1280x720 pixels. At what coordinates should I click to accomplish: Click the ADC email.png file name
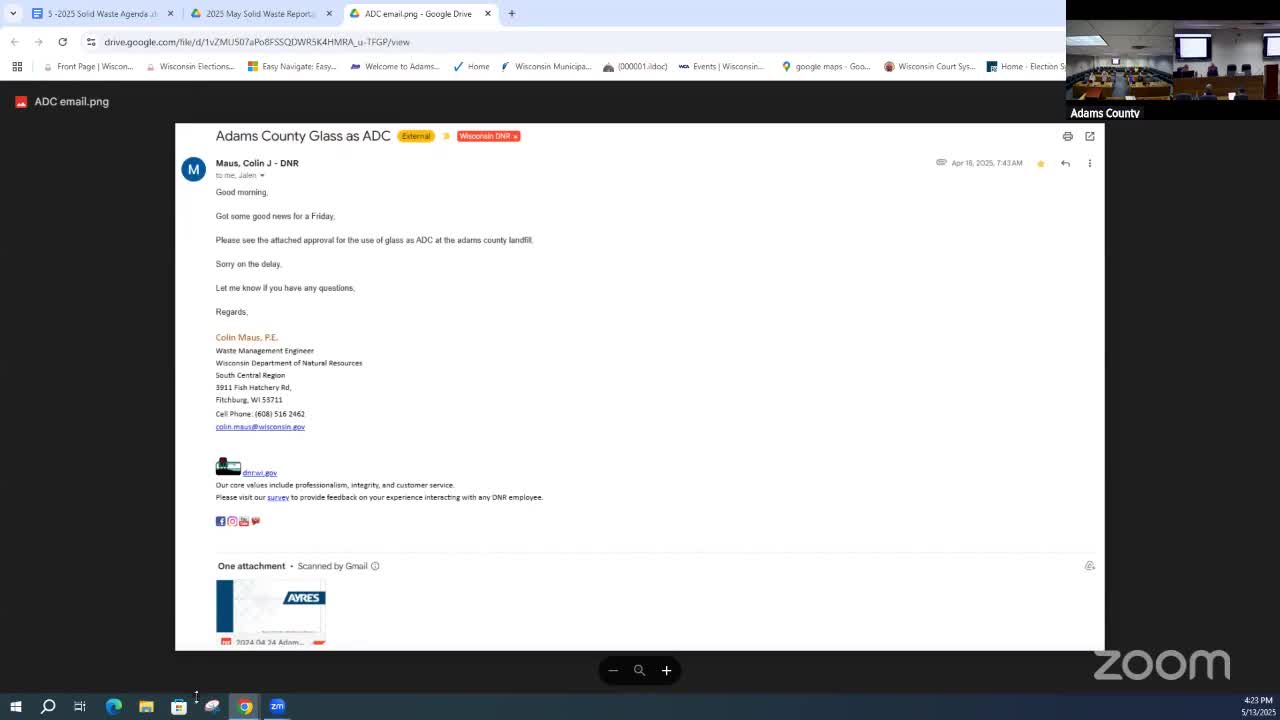(x=71, y=102)
